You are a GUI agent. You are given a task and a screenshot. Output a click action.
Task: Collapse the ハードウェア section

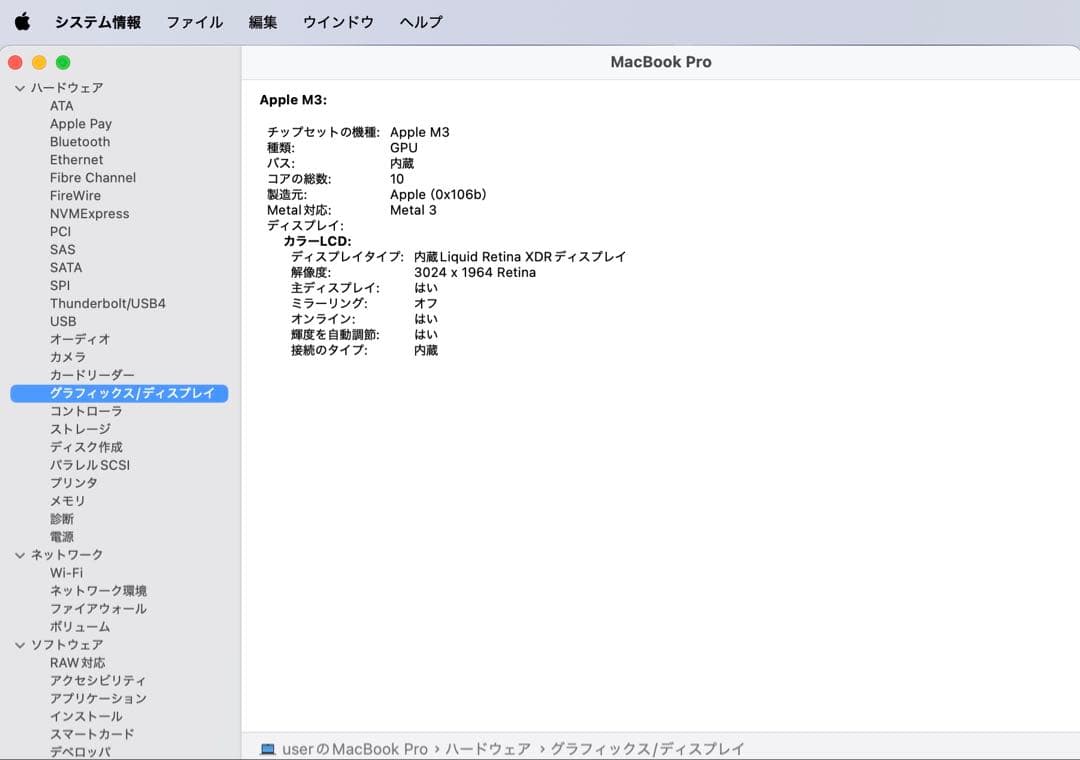(x=20, y=88)
